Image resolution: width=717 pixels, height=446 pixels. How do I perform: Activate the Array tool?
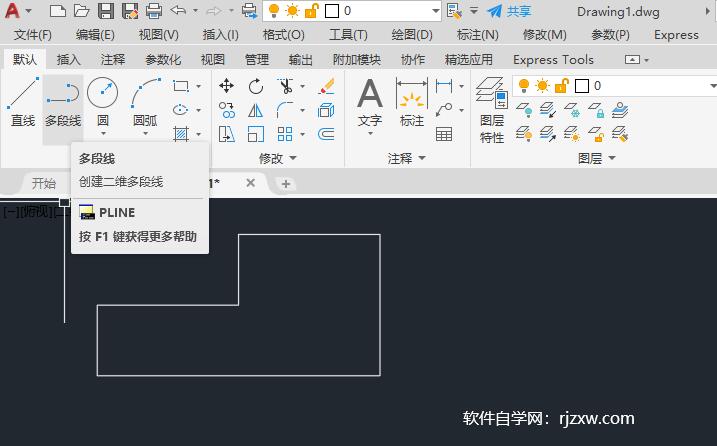coord(285,134)
